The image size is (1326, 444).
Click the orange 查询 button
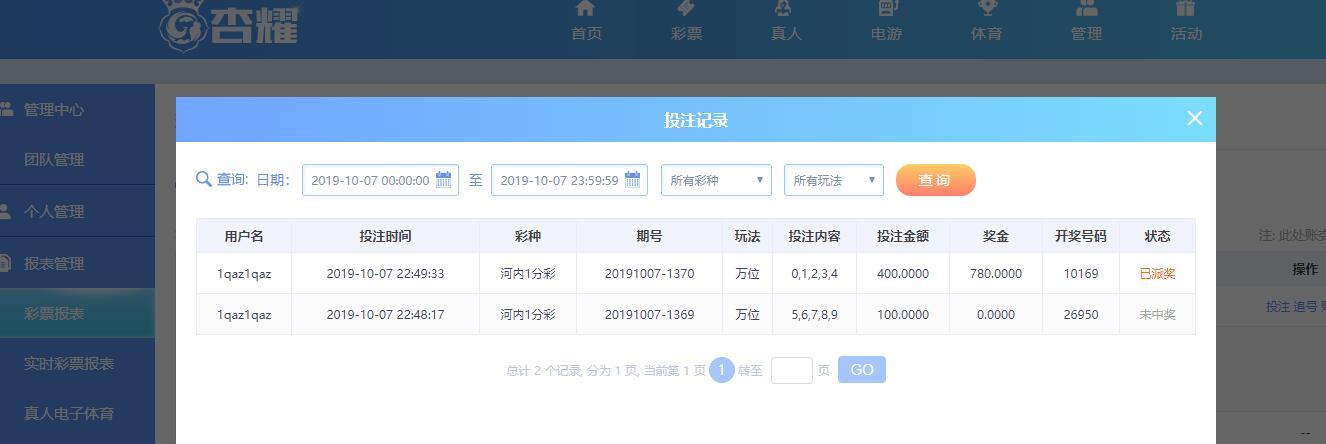point(935,180)
